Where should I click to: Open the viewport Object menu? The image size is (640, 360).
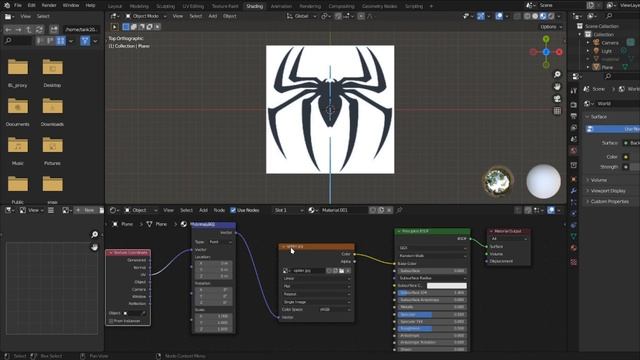(x=229, y=16)
